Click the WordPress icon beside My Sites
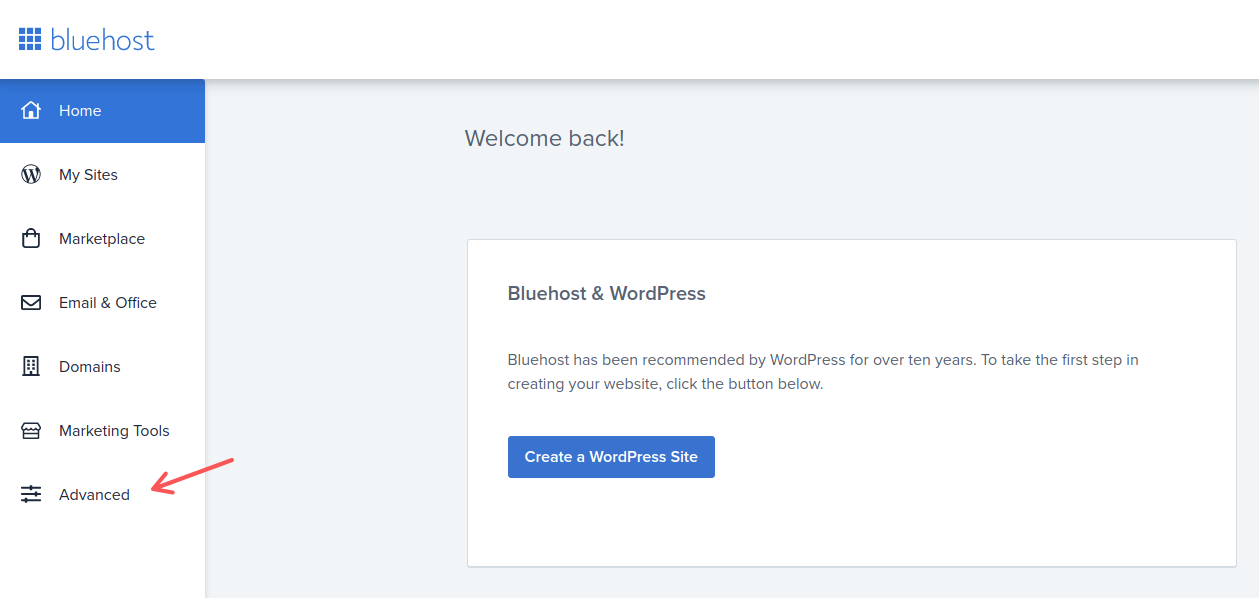The image size is (1259, 598). pos(30,174)
